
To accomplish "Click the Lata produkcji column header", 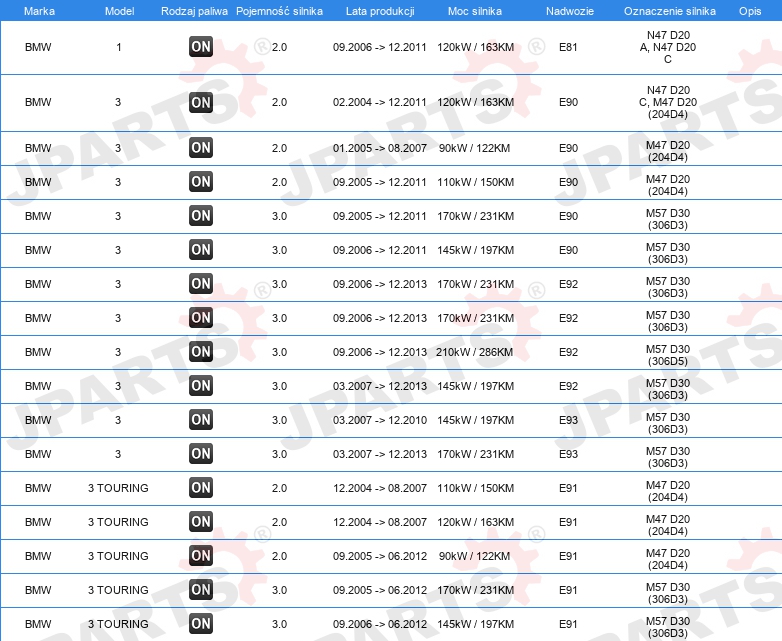I will pos(380,11).
